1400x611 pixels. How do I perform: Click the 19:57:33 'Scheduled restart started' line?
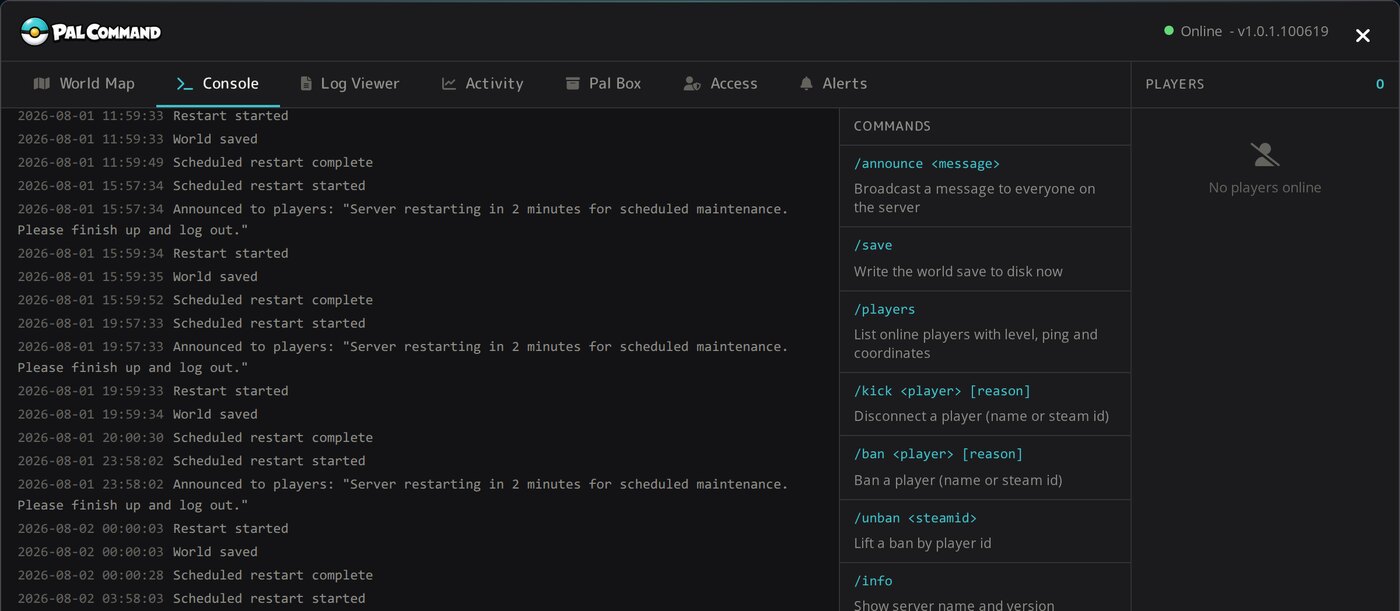(x=191, y=323)
